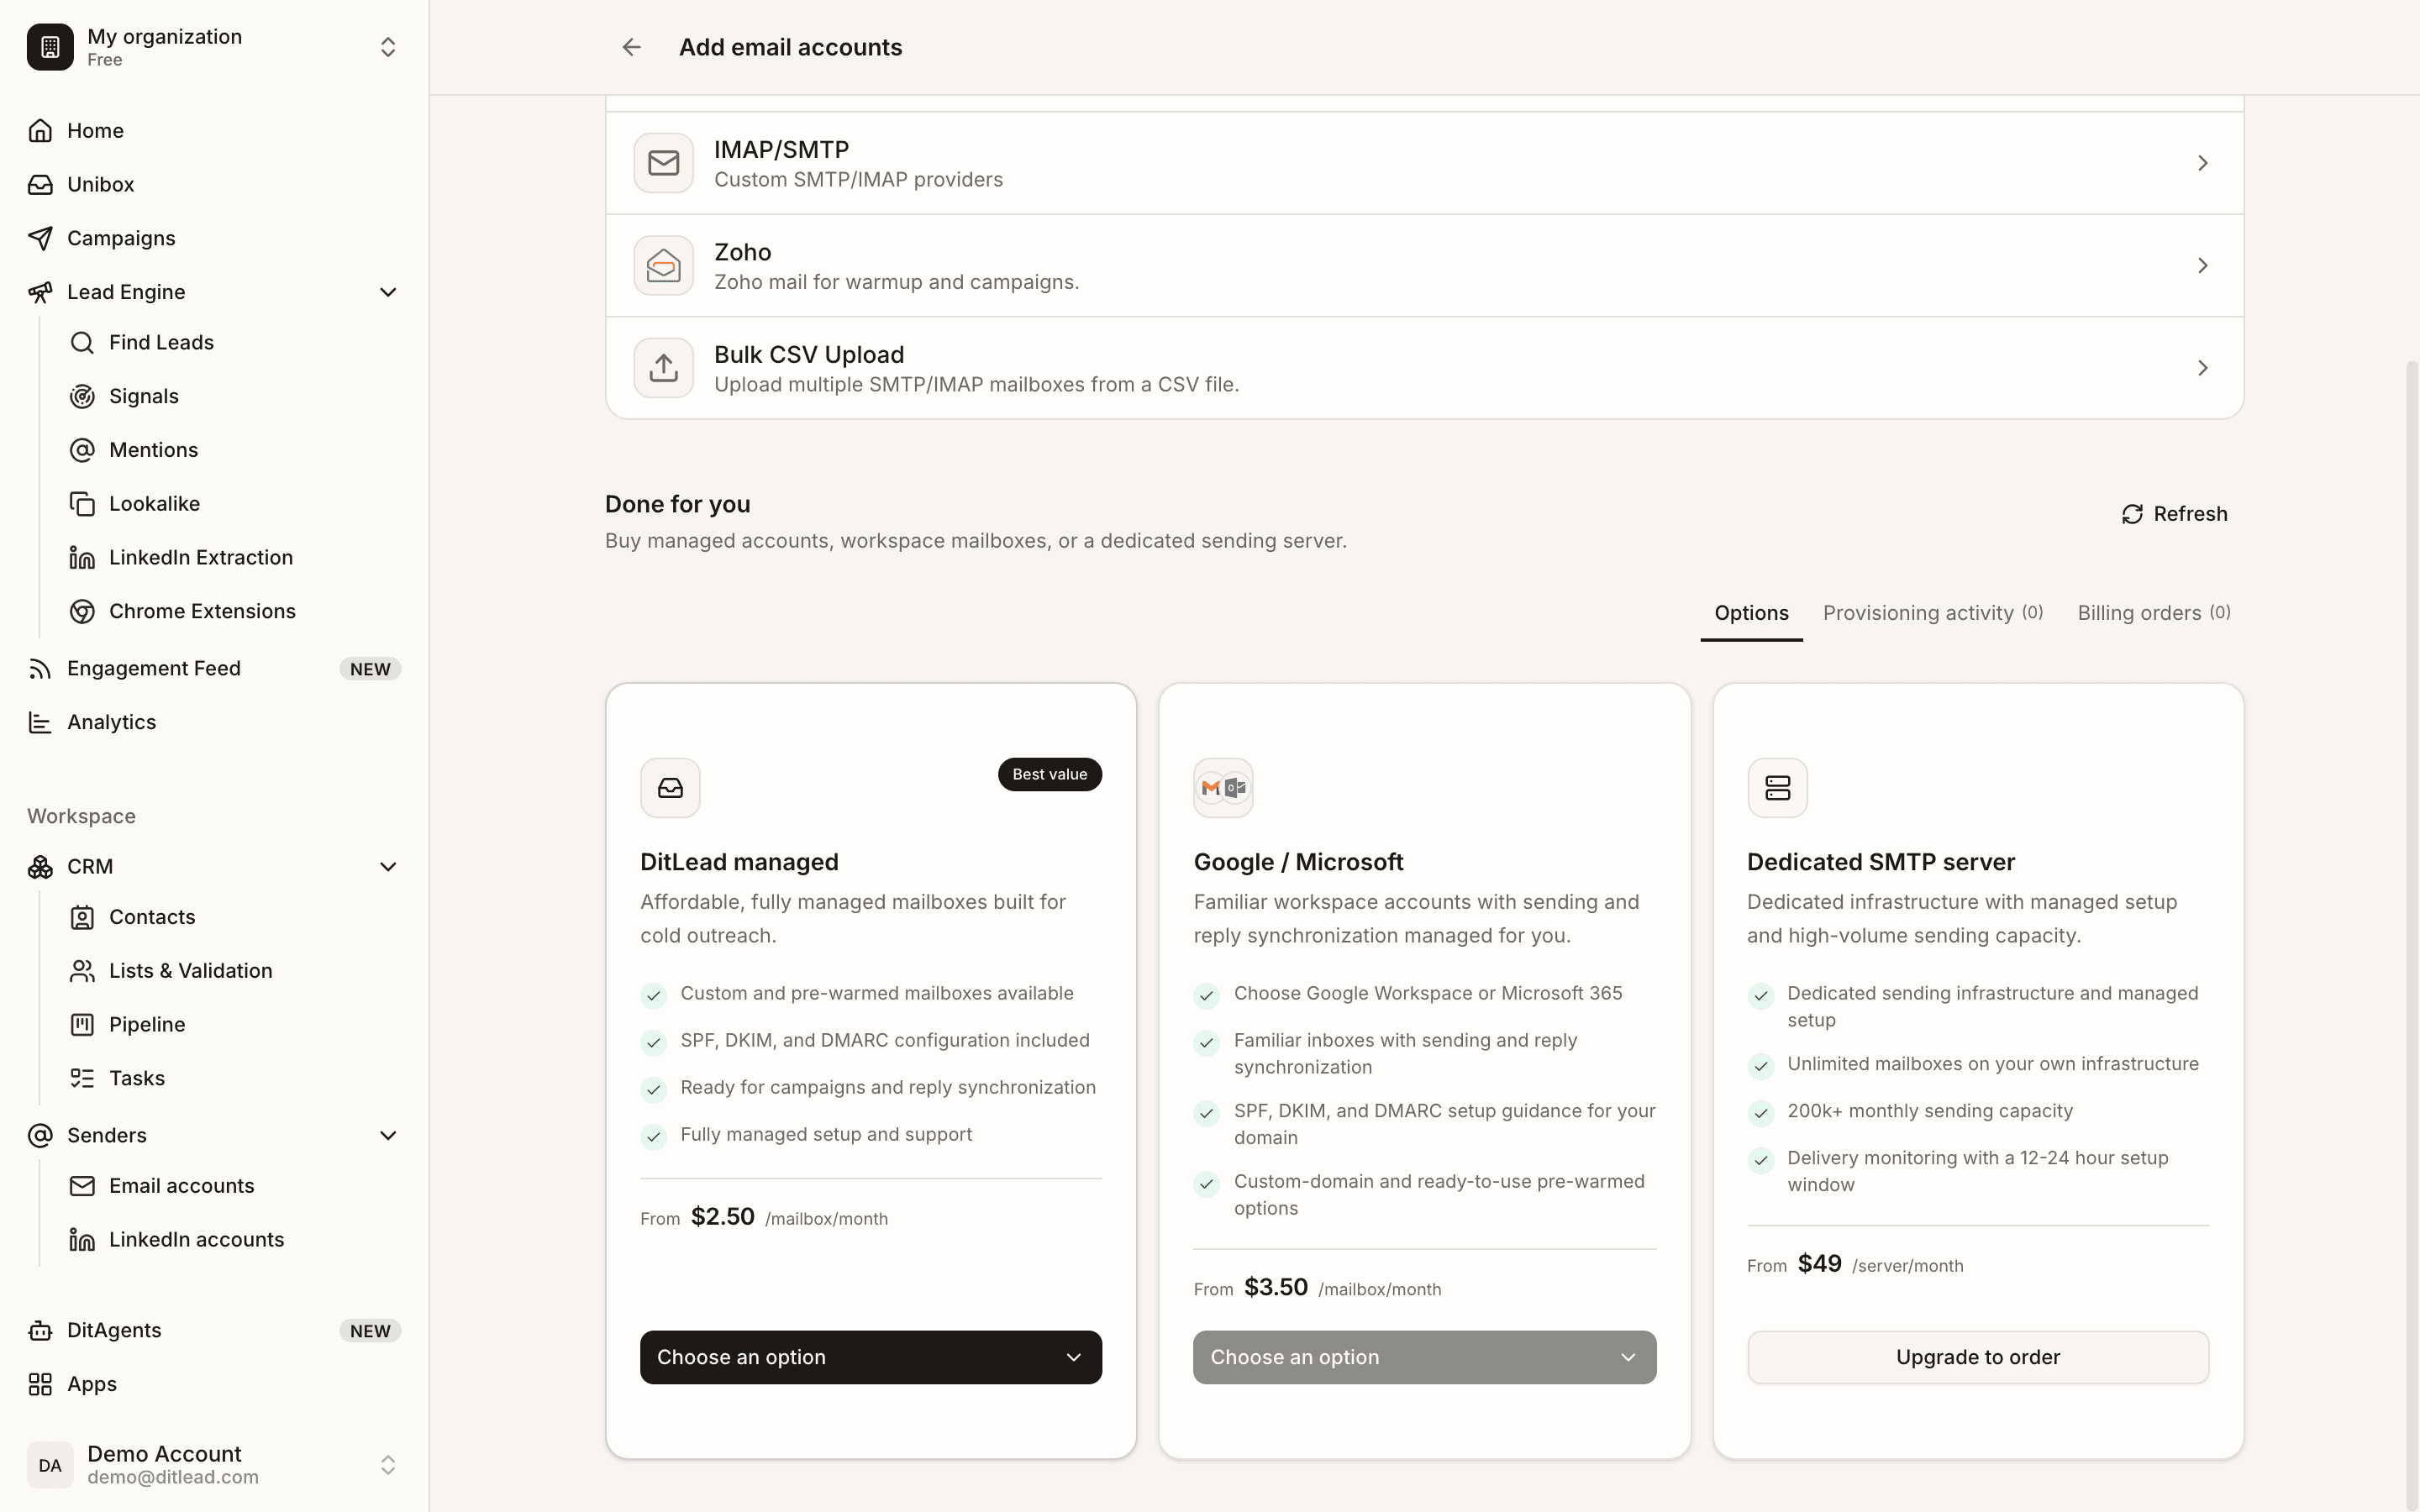Open the organization switcher chevrons
The width and height of the screenshot is (2420, 1512).
click(388, 47)
